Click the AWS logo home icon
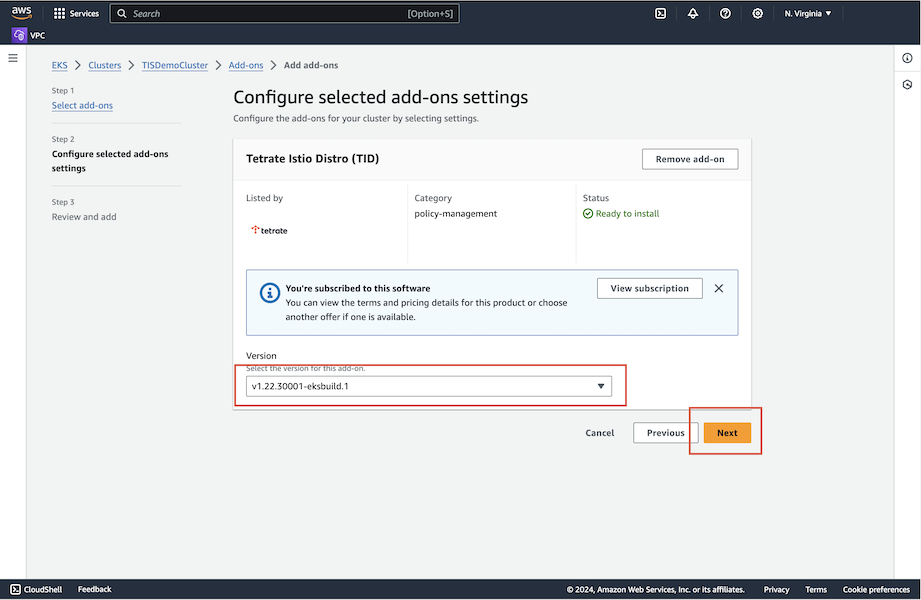Image resolution: width=921 pixels, height=600 pixels. (22, 13)
